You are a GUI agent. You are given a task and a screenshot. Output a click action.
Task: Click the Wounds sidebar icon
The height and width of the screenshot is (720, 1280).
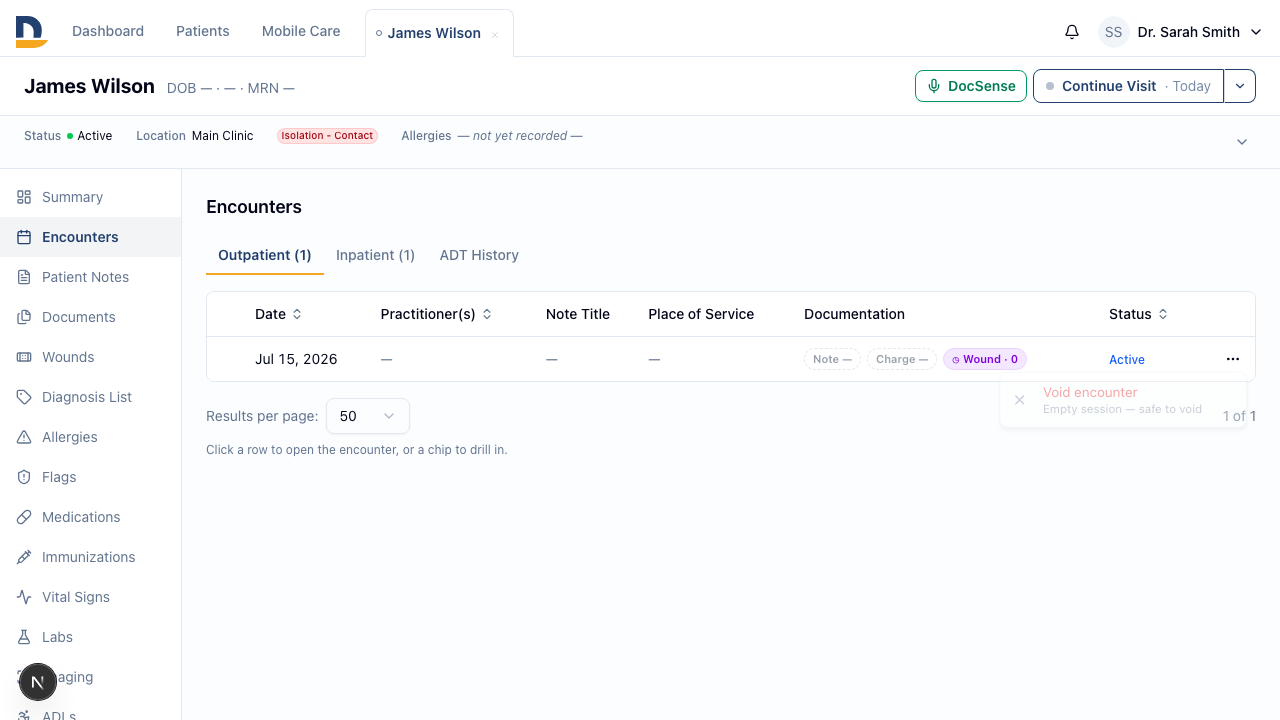(24, 357)
